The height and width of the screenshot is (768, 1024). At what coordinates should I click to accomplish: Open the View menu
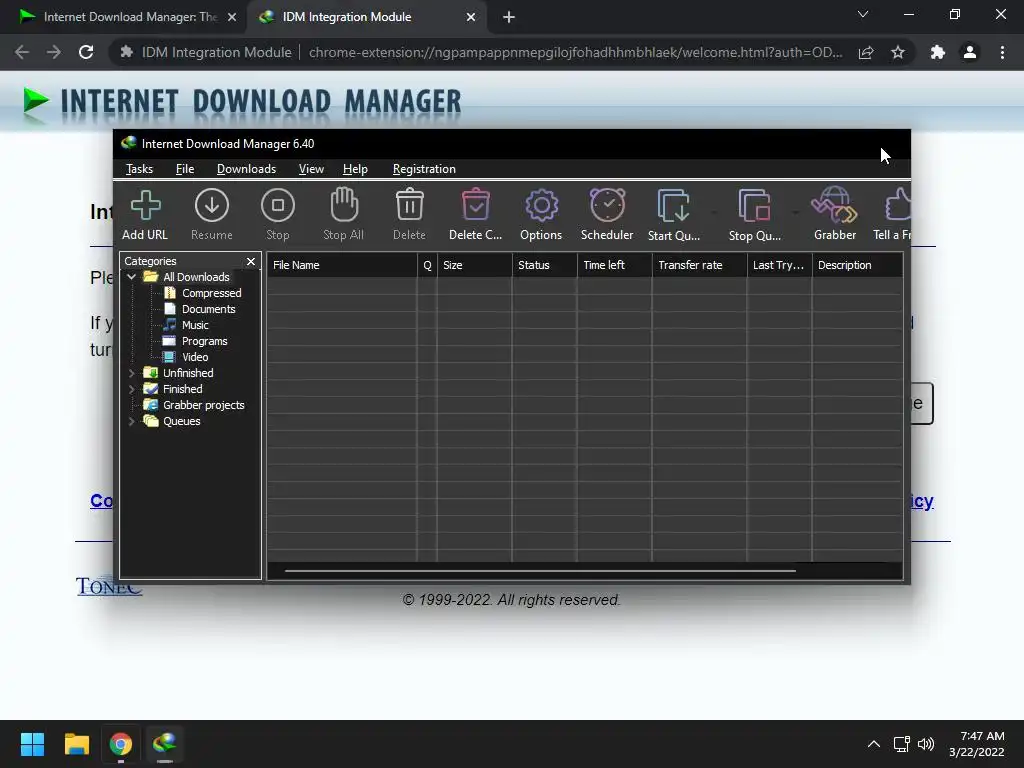tap(311, 169)
